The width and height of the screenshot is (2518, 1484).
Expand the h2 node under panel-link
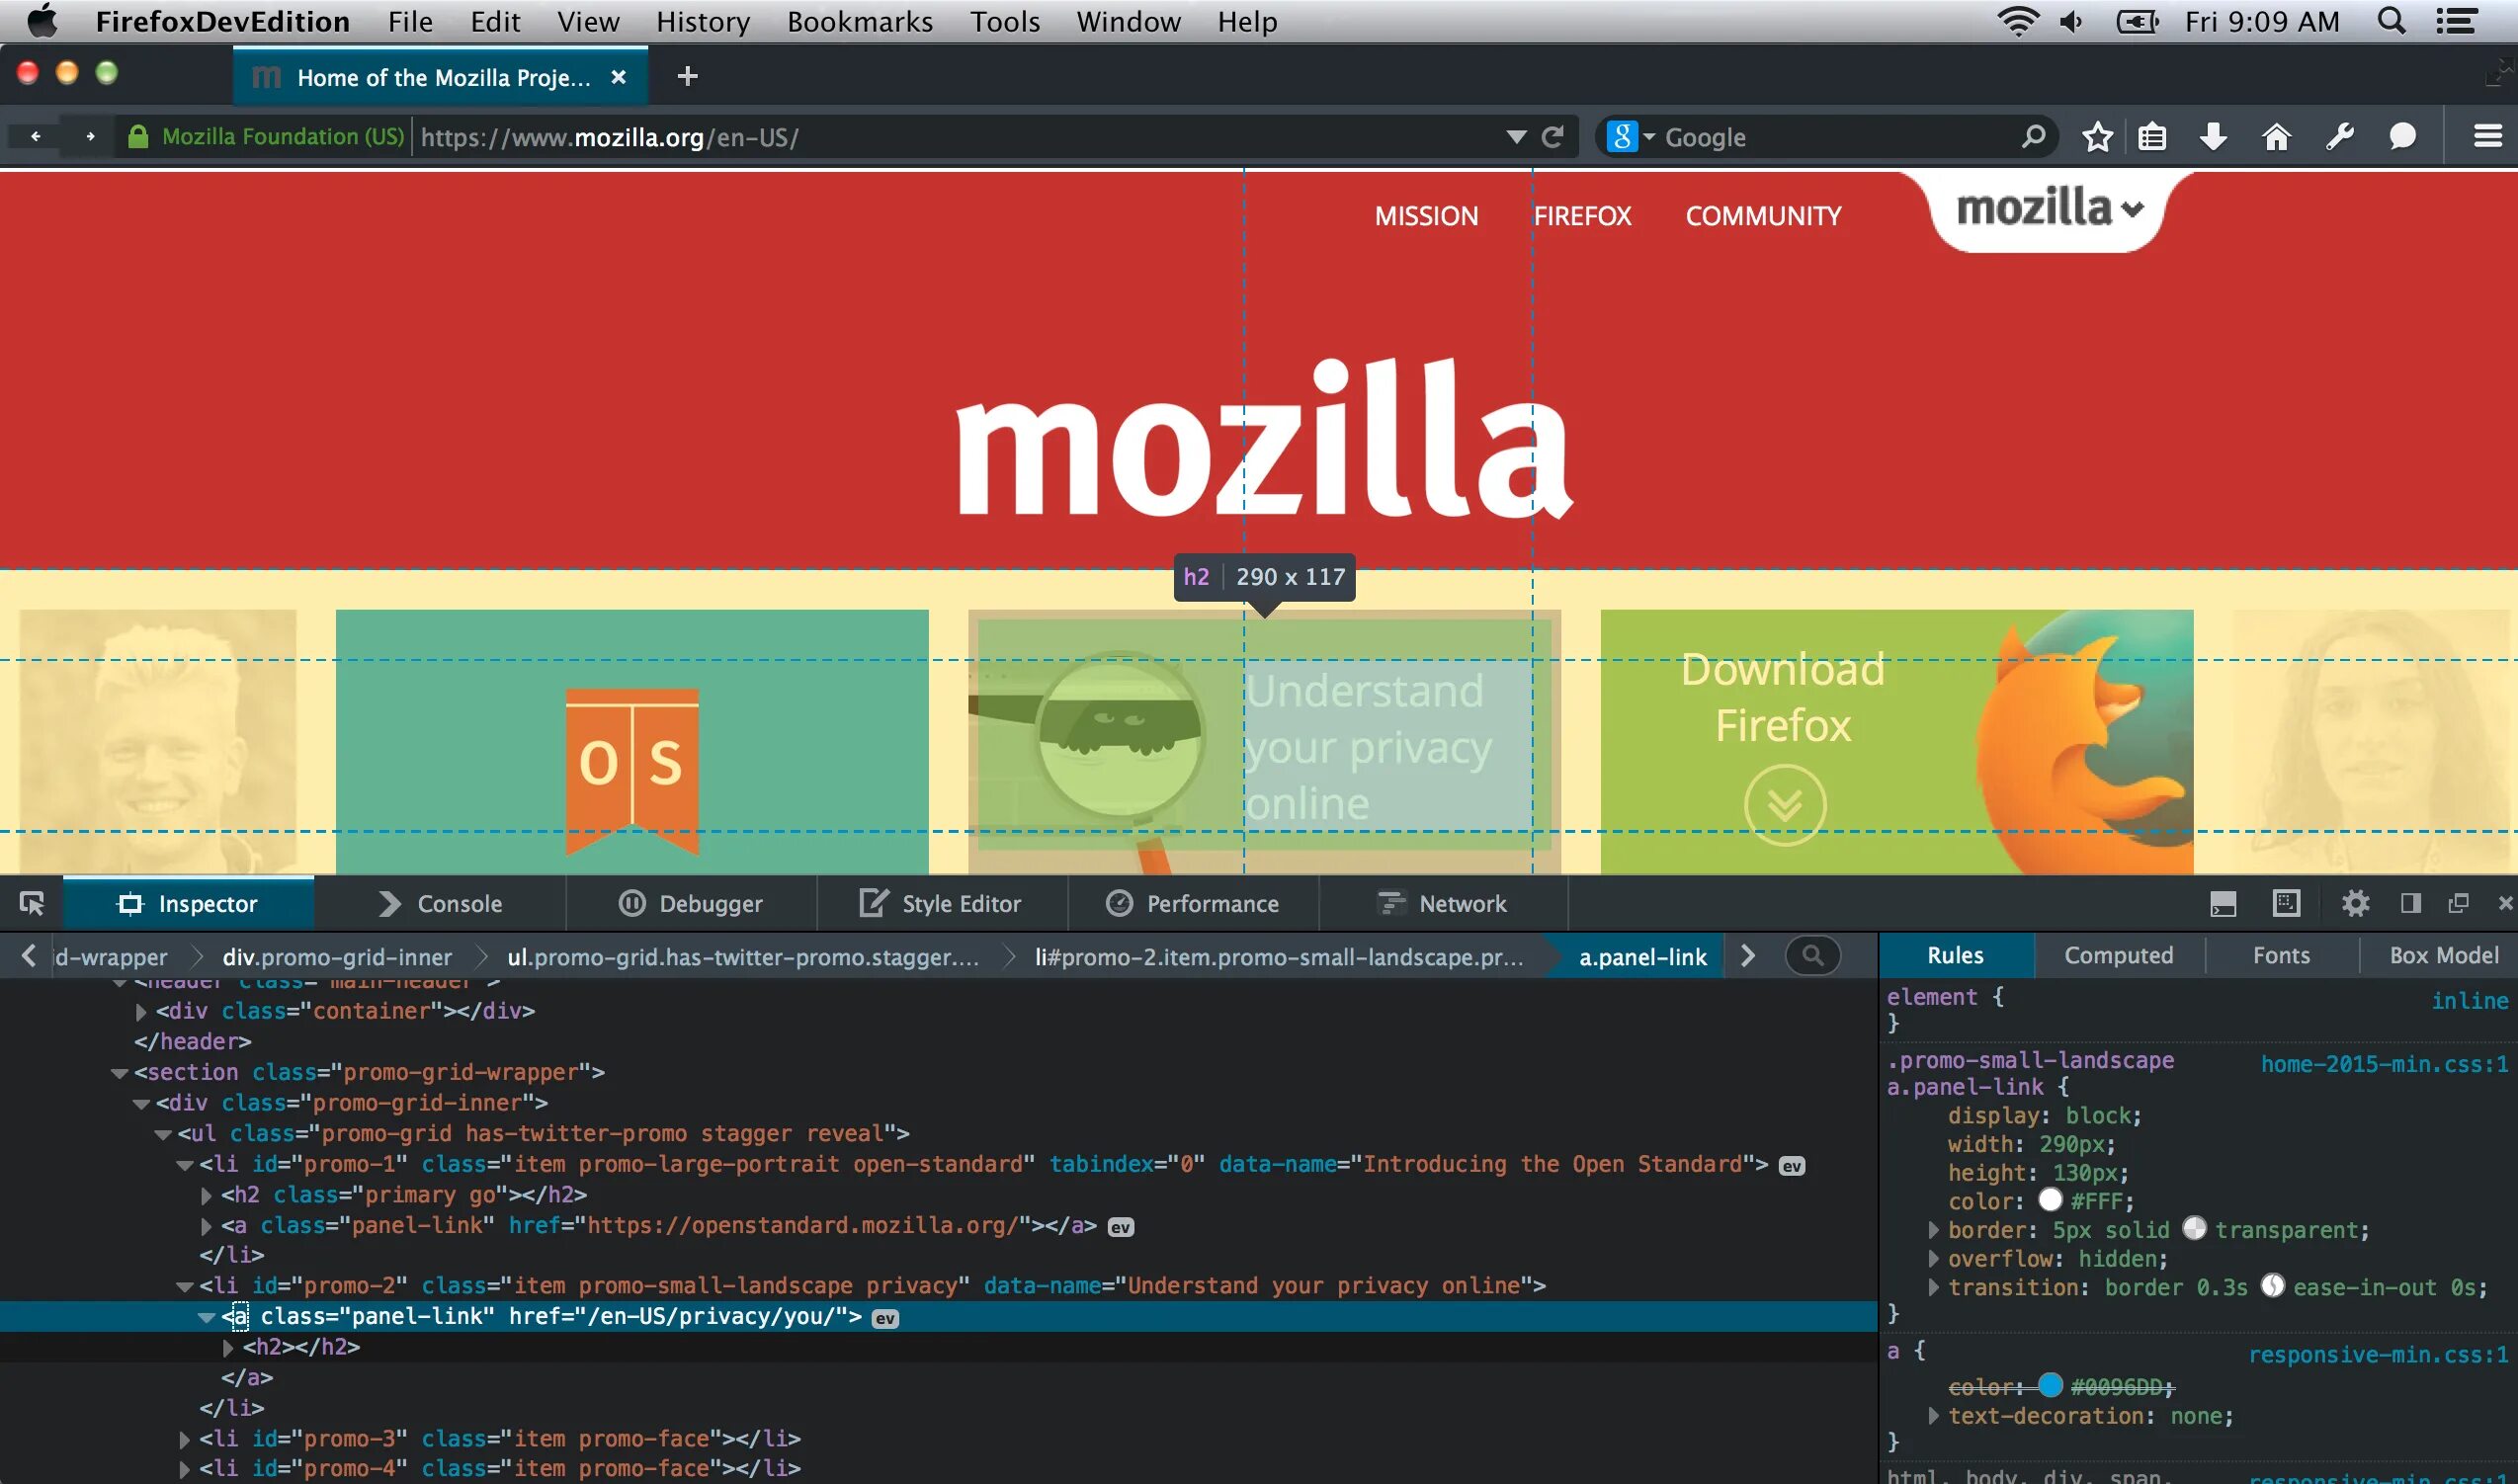[x=229, y=1347]
